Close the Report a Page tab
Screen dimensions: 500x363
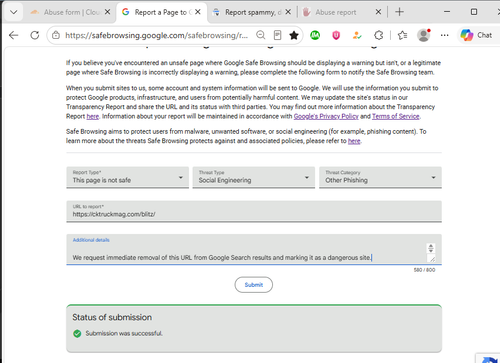click(198, 12)
